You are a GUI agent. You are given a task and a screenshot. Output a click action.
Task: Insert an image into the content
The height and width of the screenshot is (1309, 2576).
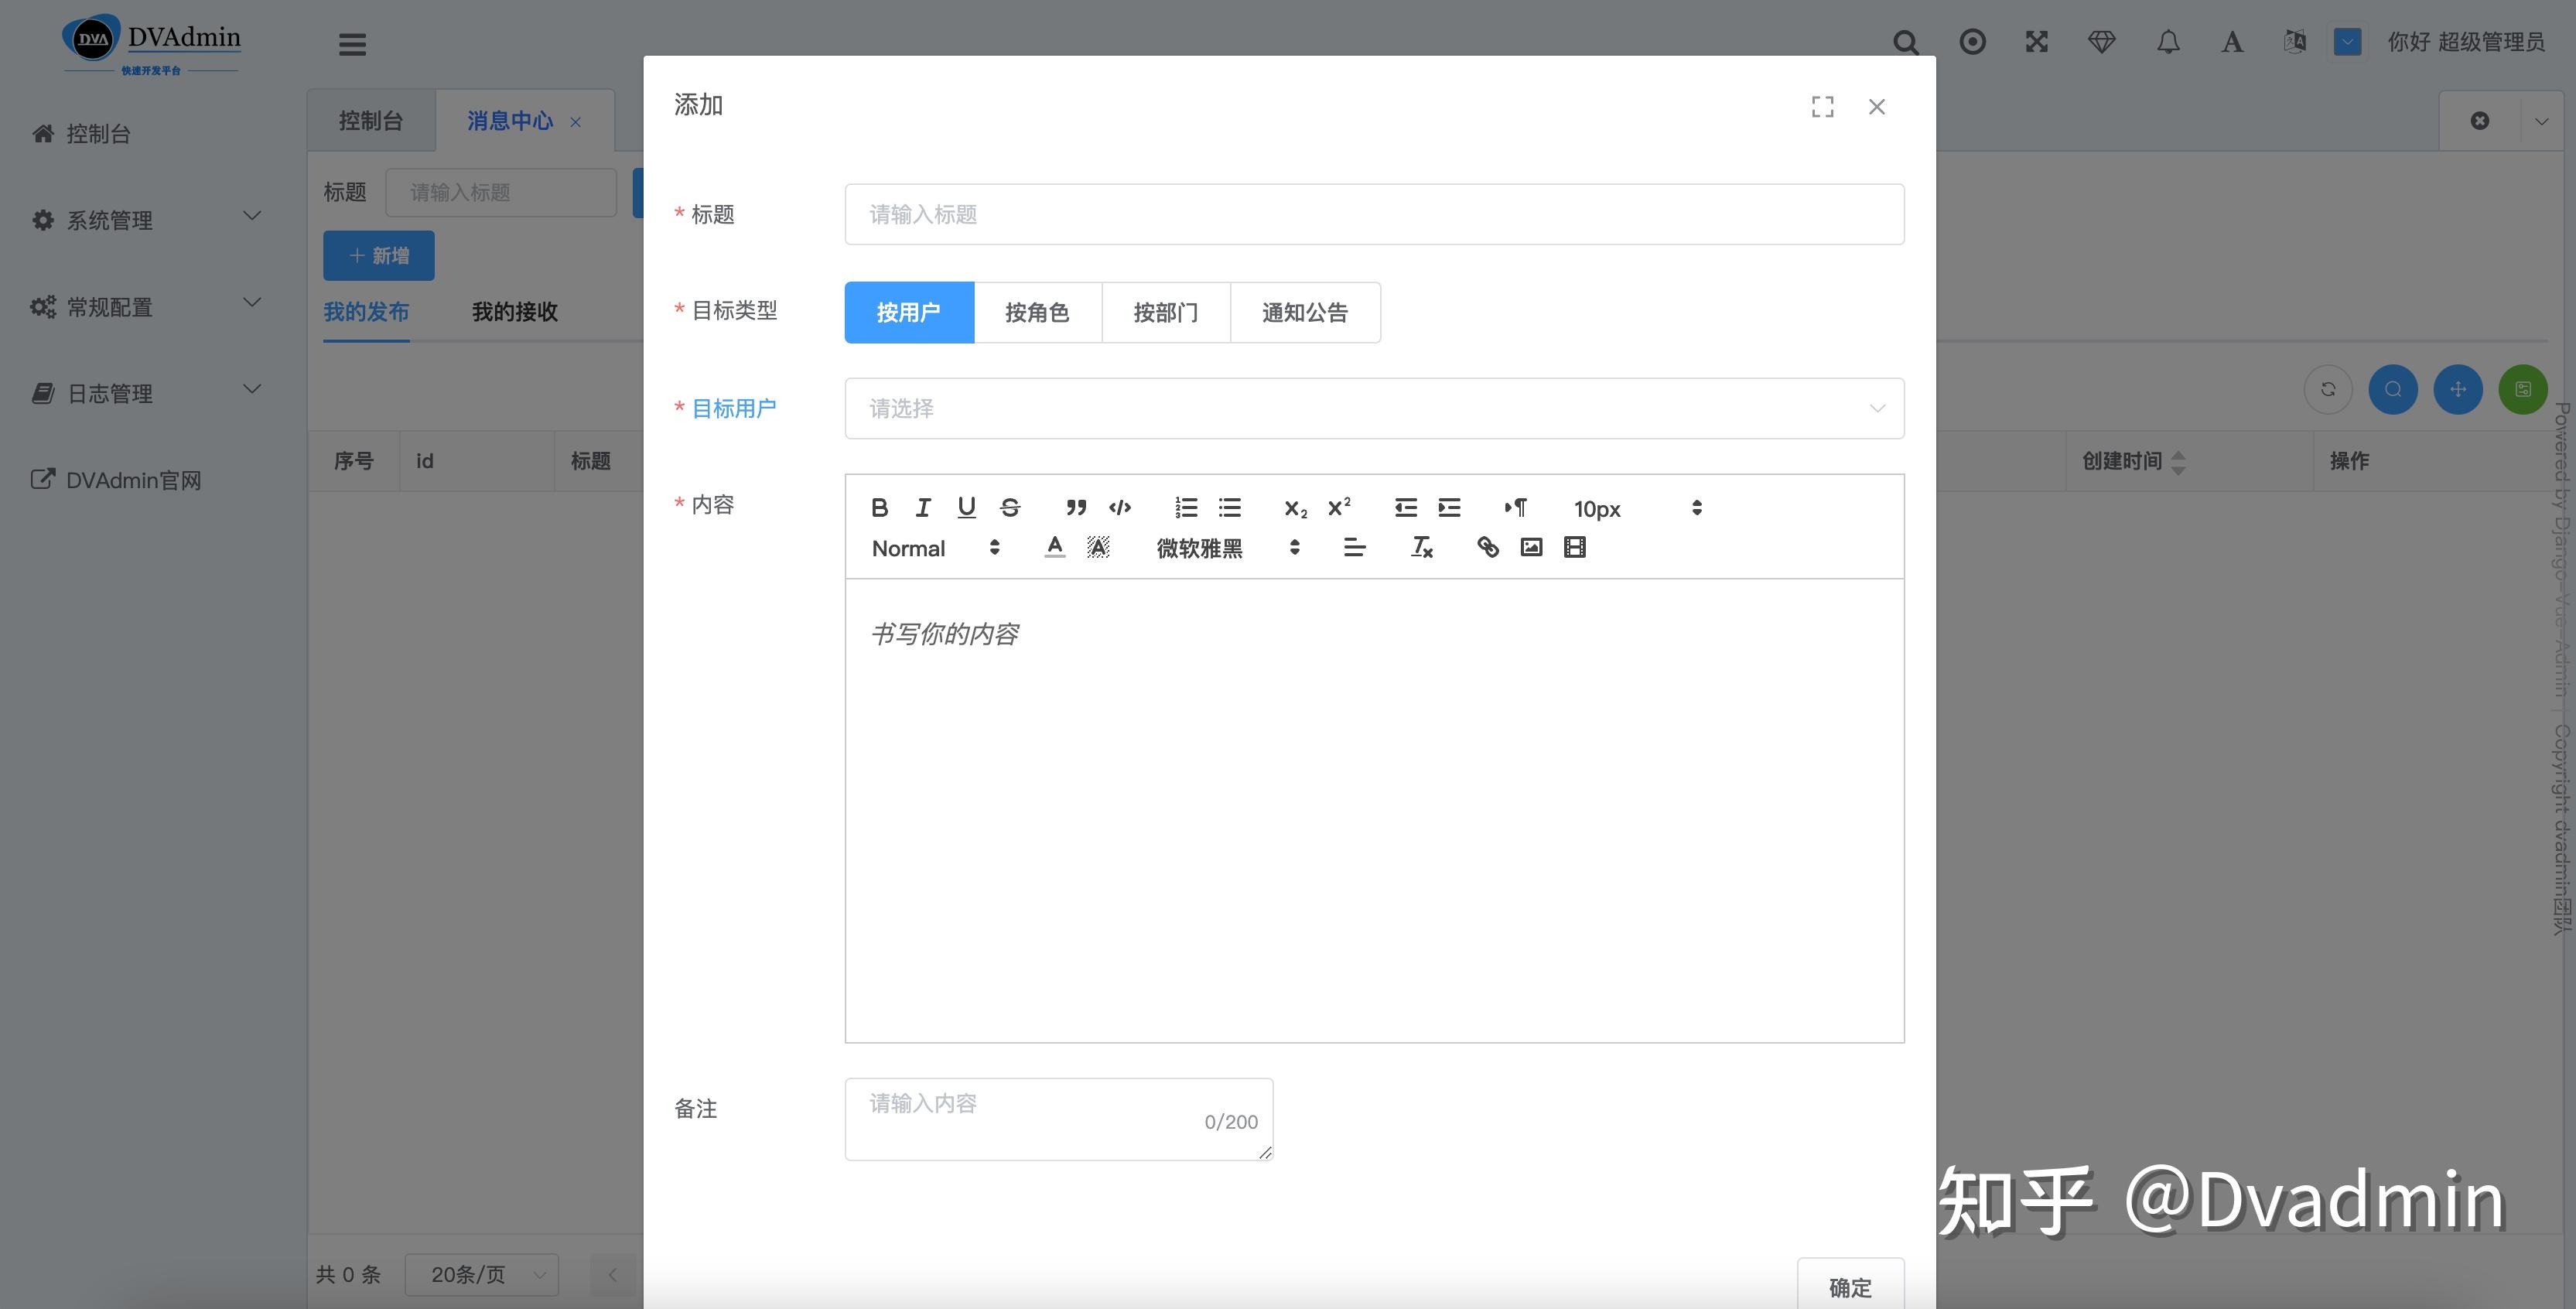click(1531, 547)
